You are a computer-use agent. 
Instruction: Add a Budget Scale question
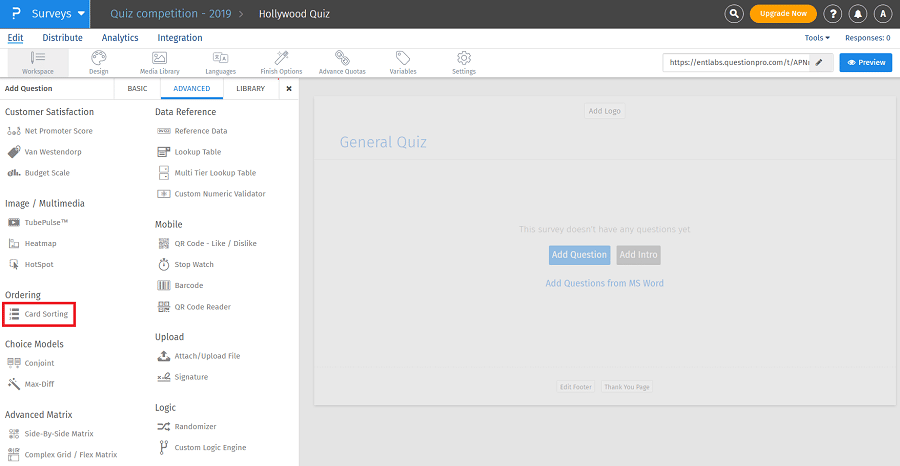[39, 173]
